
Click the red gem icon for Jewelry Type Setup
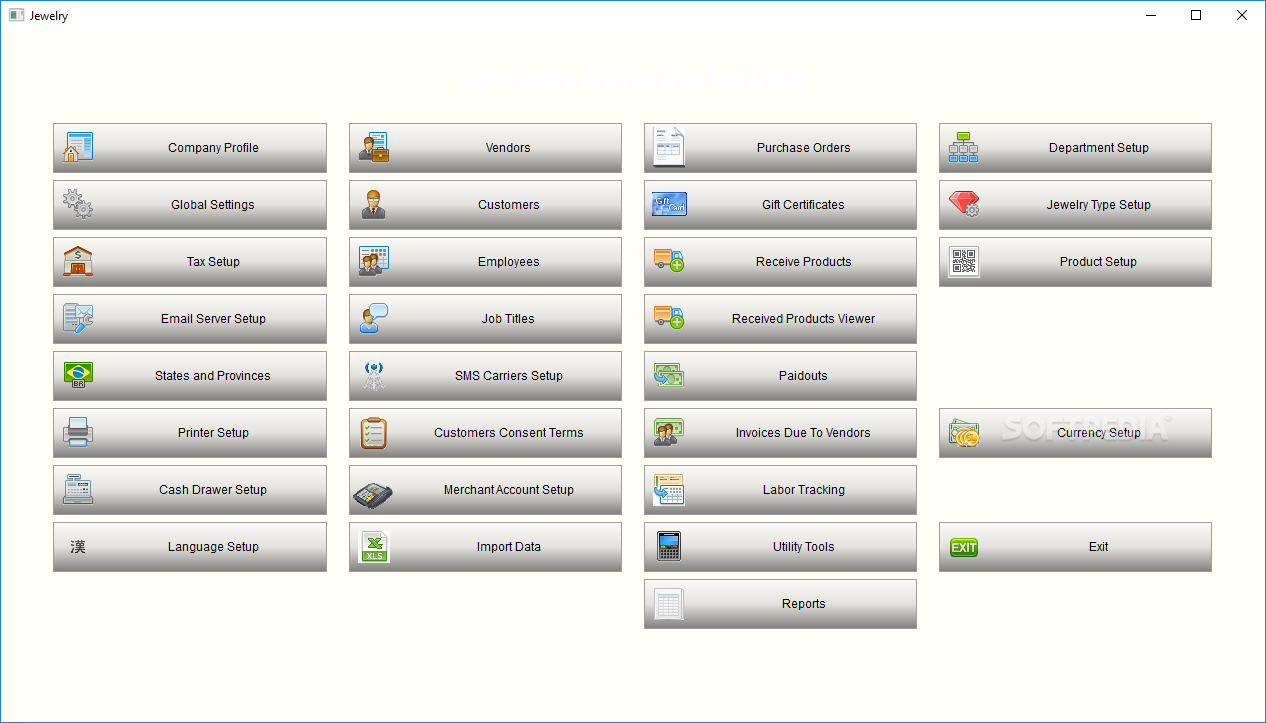964,204
